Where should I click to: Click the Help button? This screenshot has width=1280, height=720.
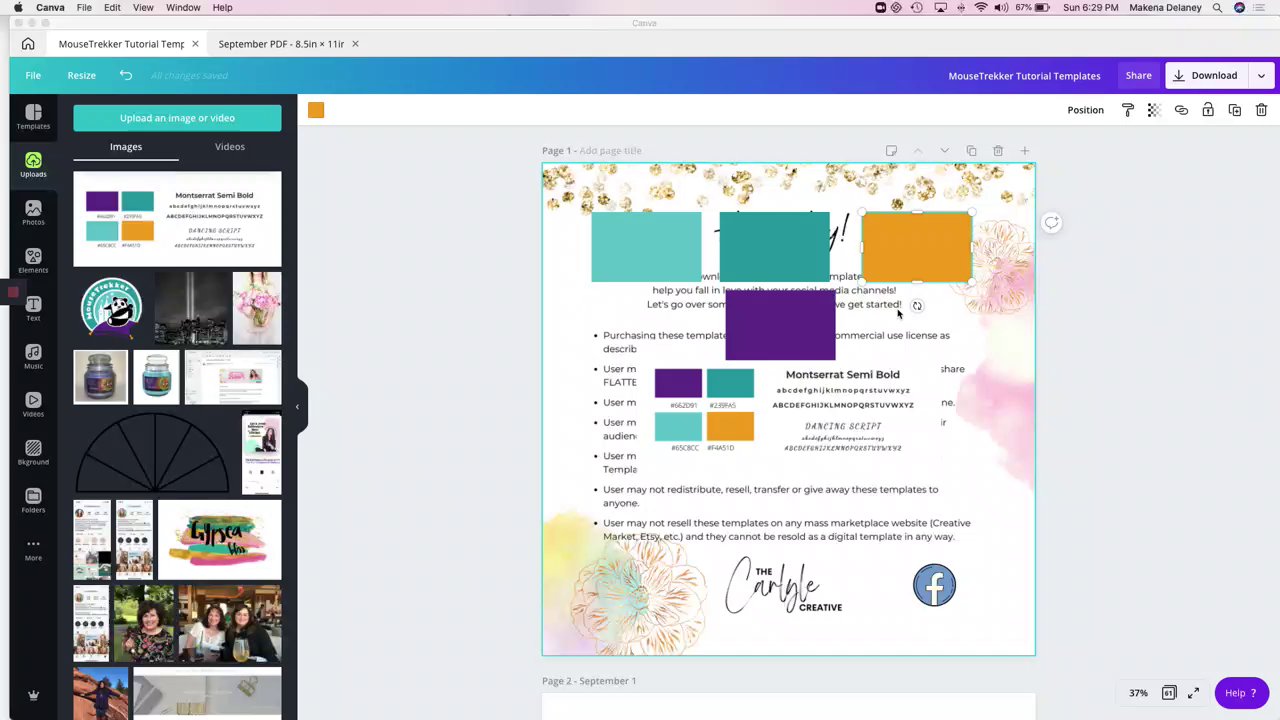coord(1241,693)
